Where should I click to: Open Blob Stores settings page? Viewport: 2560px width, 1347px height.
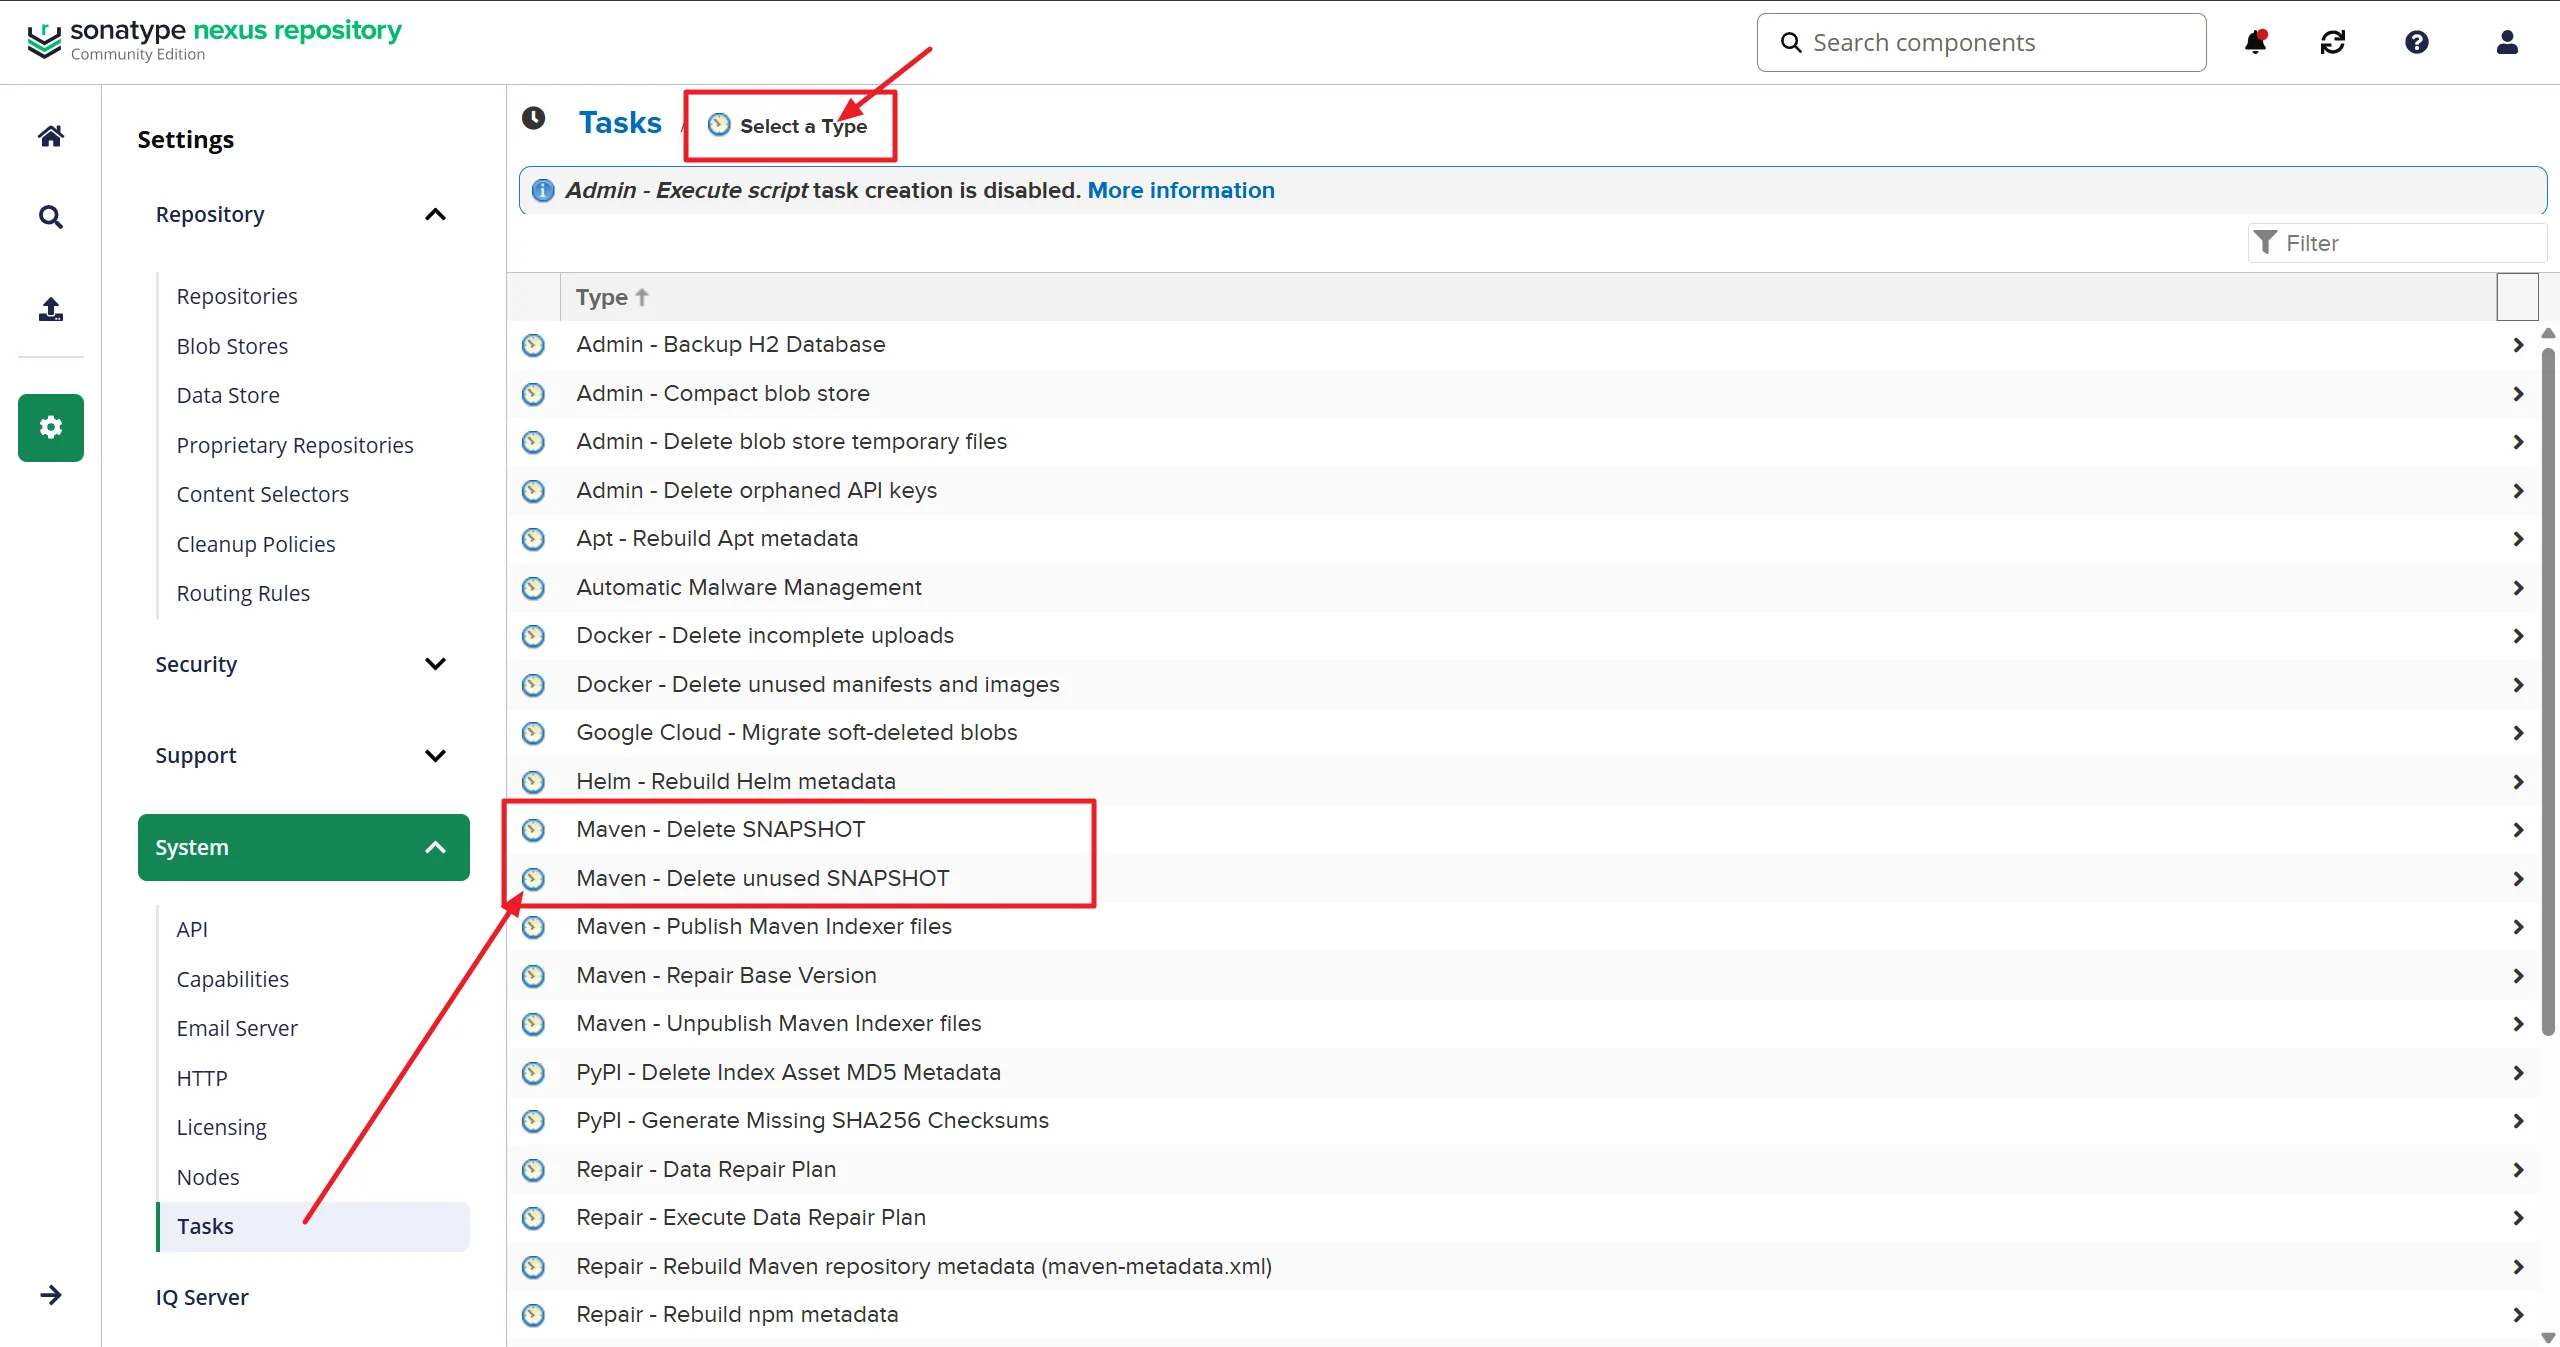pos(232,346)
